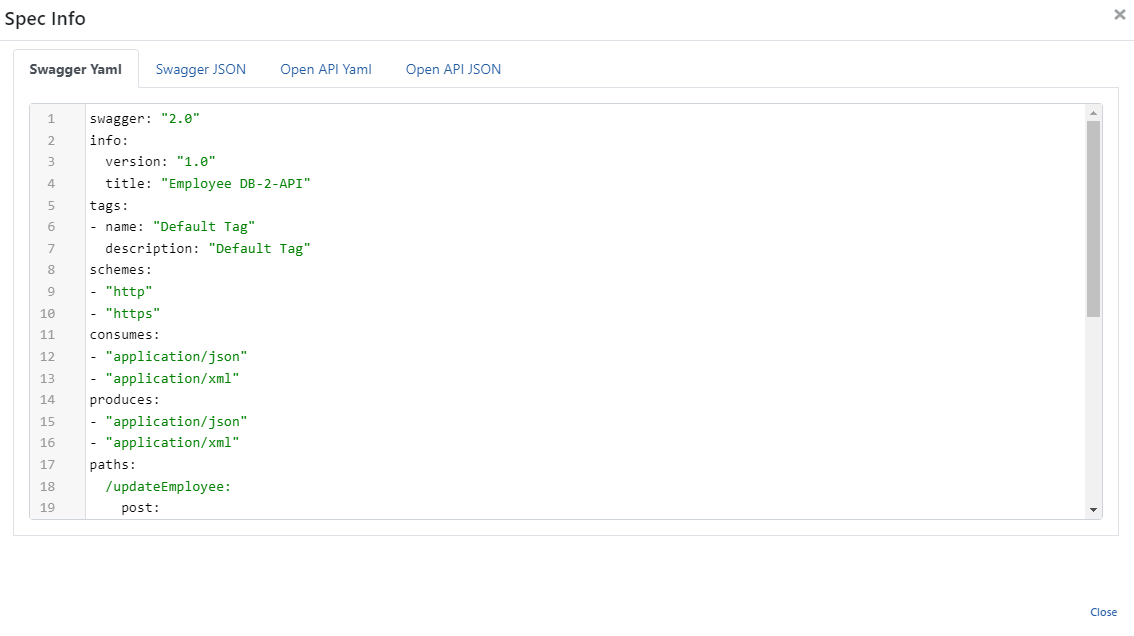
Task: Click the scrollbar up arrow in code editor
Action: [x=1094, y=112]
